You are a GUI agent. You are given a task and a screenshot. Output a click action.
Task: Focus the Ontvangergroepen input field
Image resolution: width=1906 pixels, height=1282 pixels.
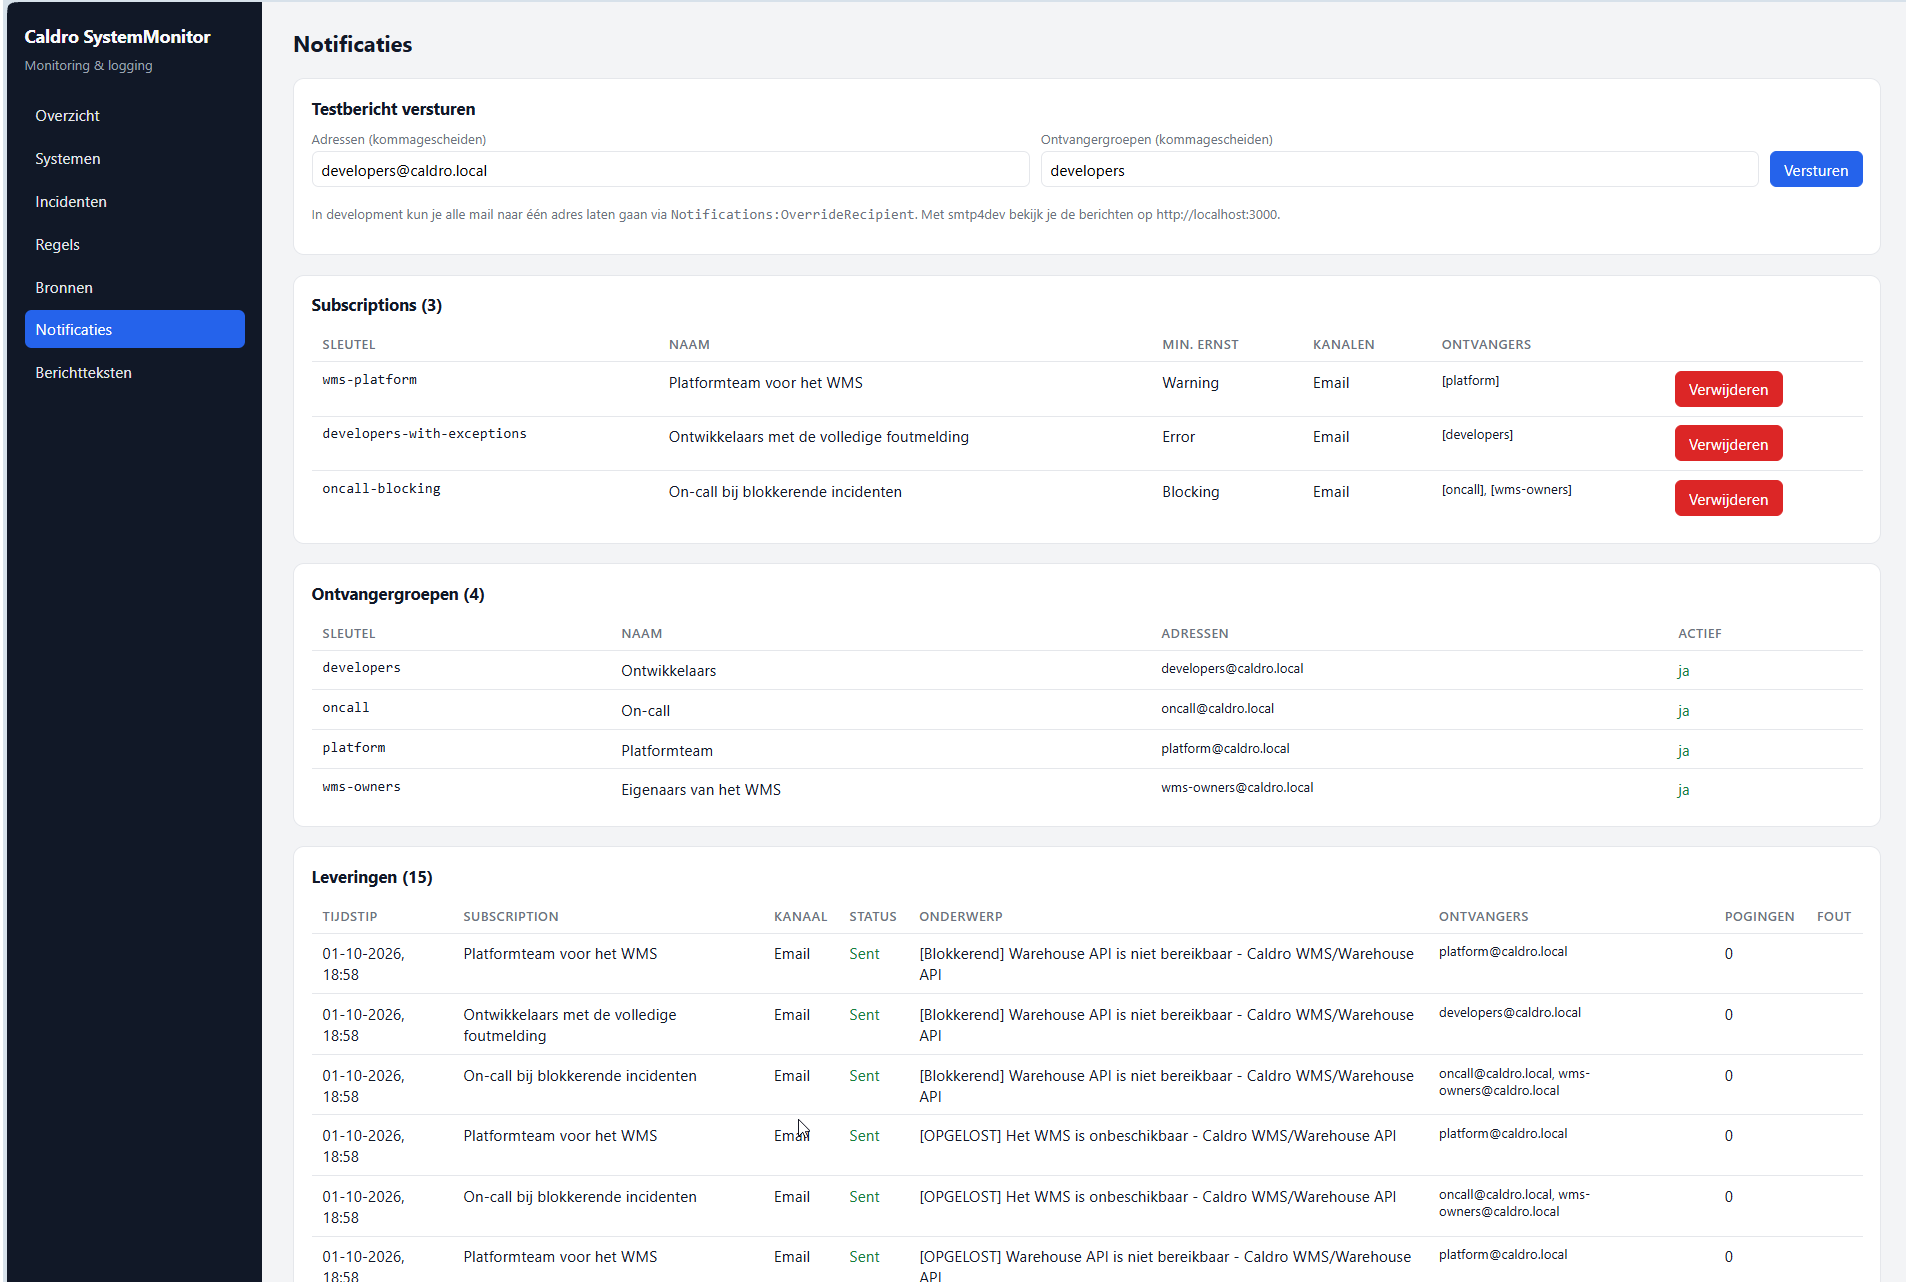pyautogui.click(x=1399, y=170)
